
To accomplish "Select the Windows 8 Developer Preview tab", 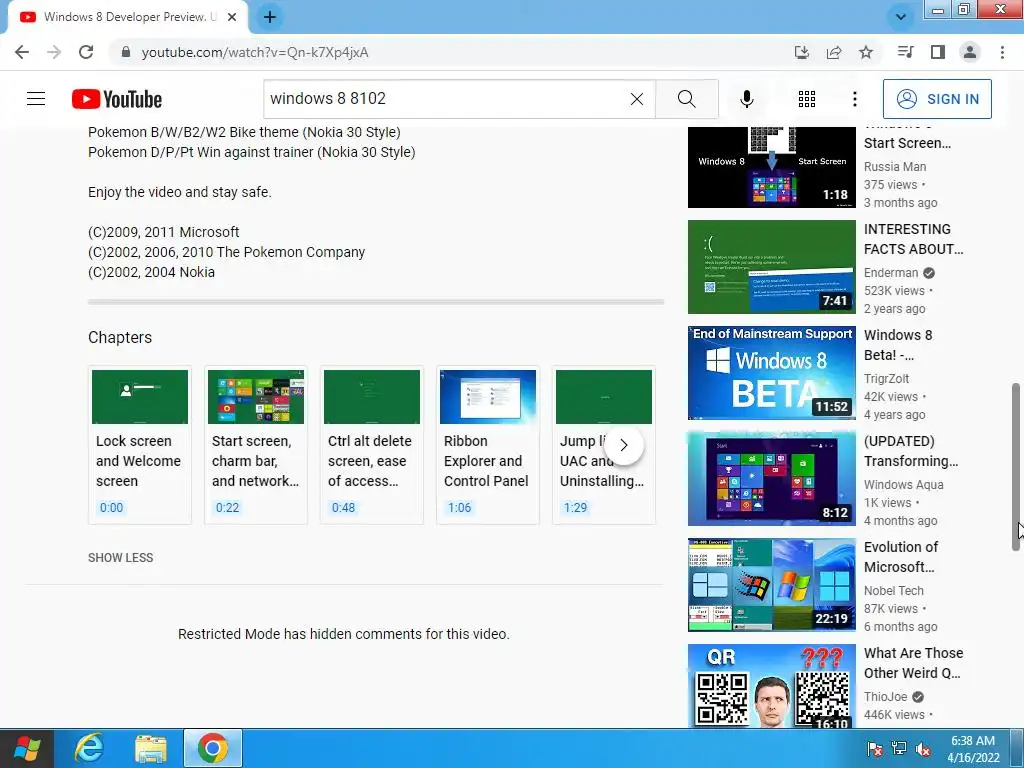I will (127, 17).
